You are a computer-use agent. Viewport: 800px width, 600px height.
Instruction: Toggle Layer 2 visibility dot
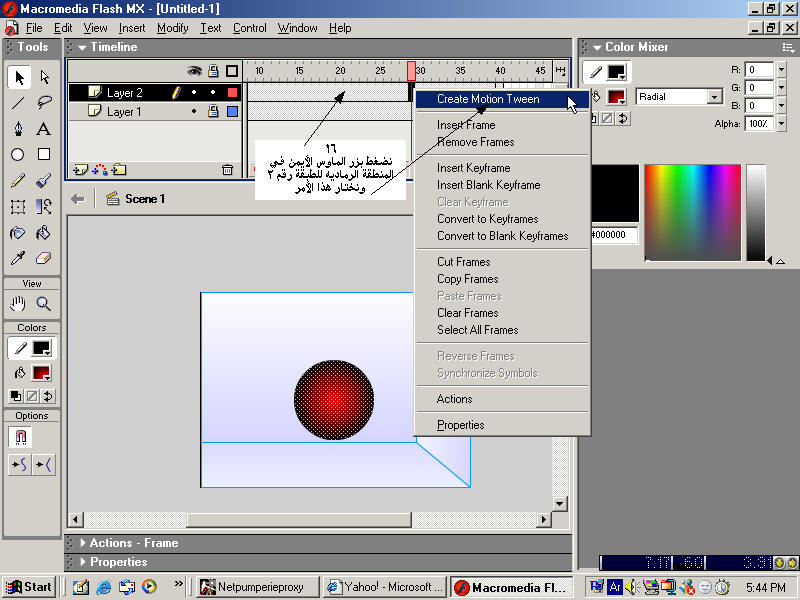[x=194, y=92]
